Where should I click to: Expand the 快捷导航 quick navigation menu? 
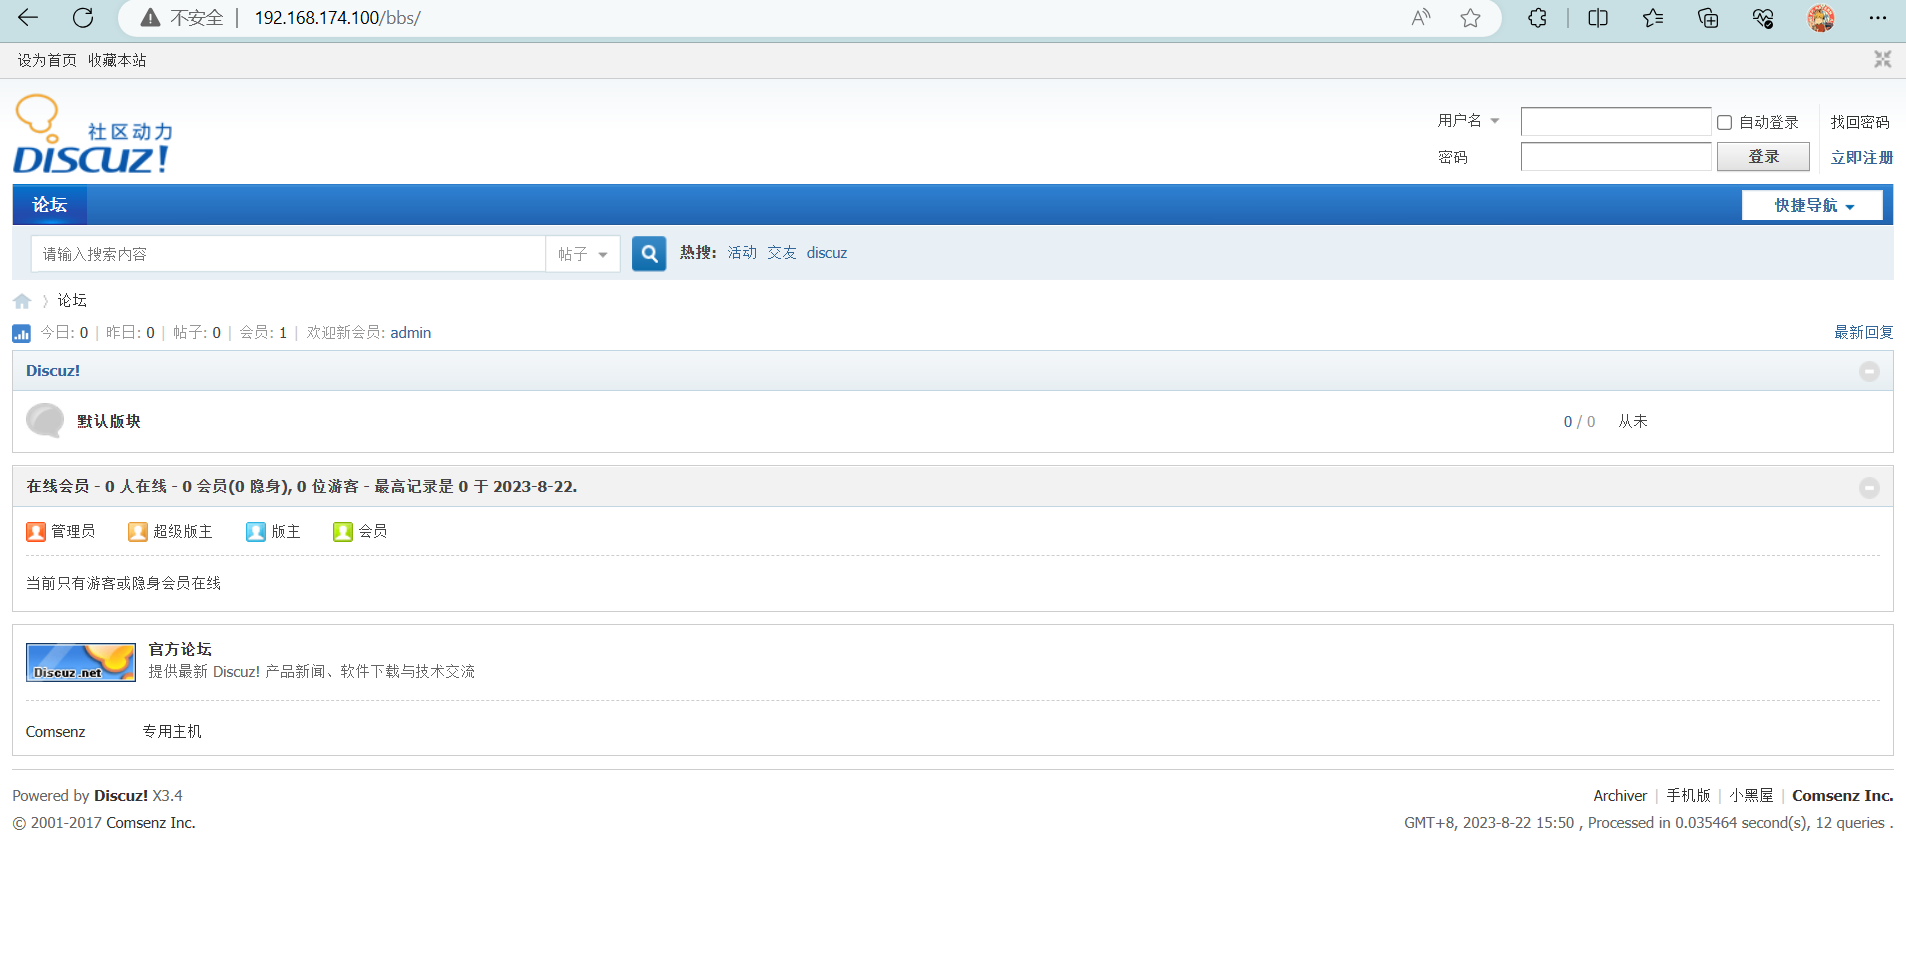click(1812, 205)
